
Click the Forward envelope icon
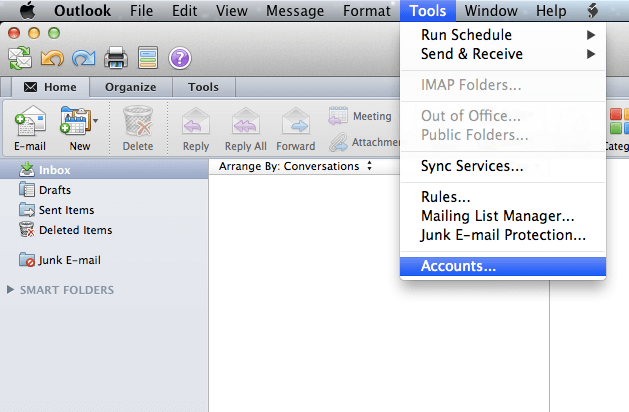296,128
